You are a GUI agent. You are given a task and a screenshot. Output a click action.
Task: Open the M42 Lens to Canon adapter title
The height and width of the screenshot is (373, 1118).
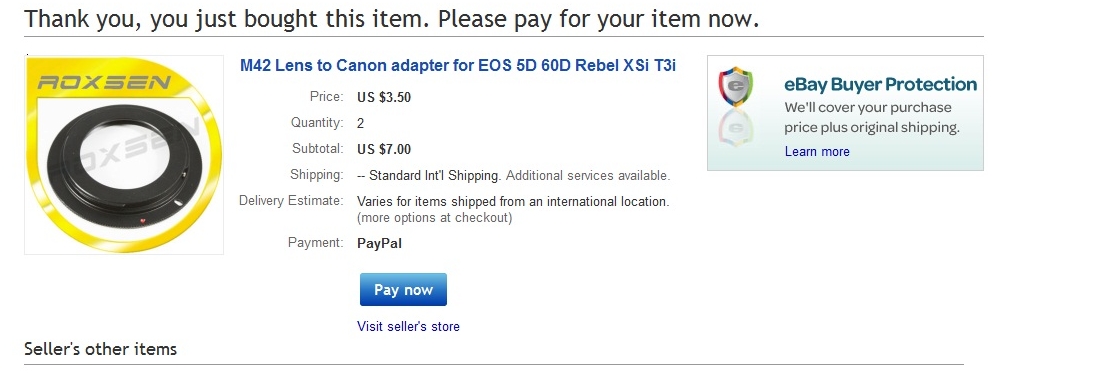(458, 66)
